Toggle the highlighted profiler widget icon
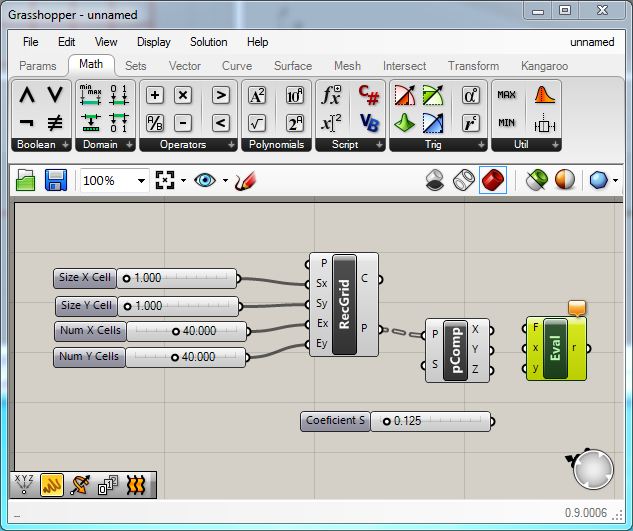633x531 pixels. coord(52,485)
